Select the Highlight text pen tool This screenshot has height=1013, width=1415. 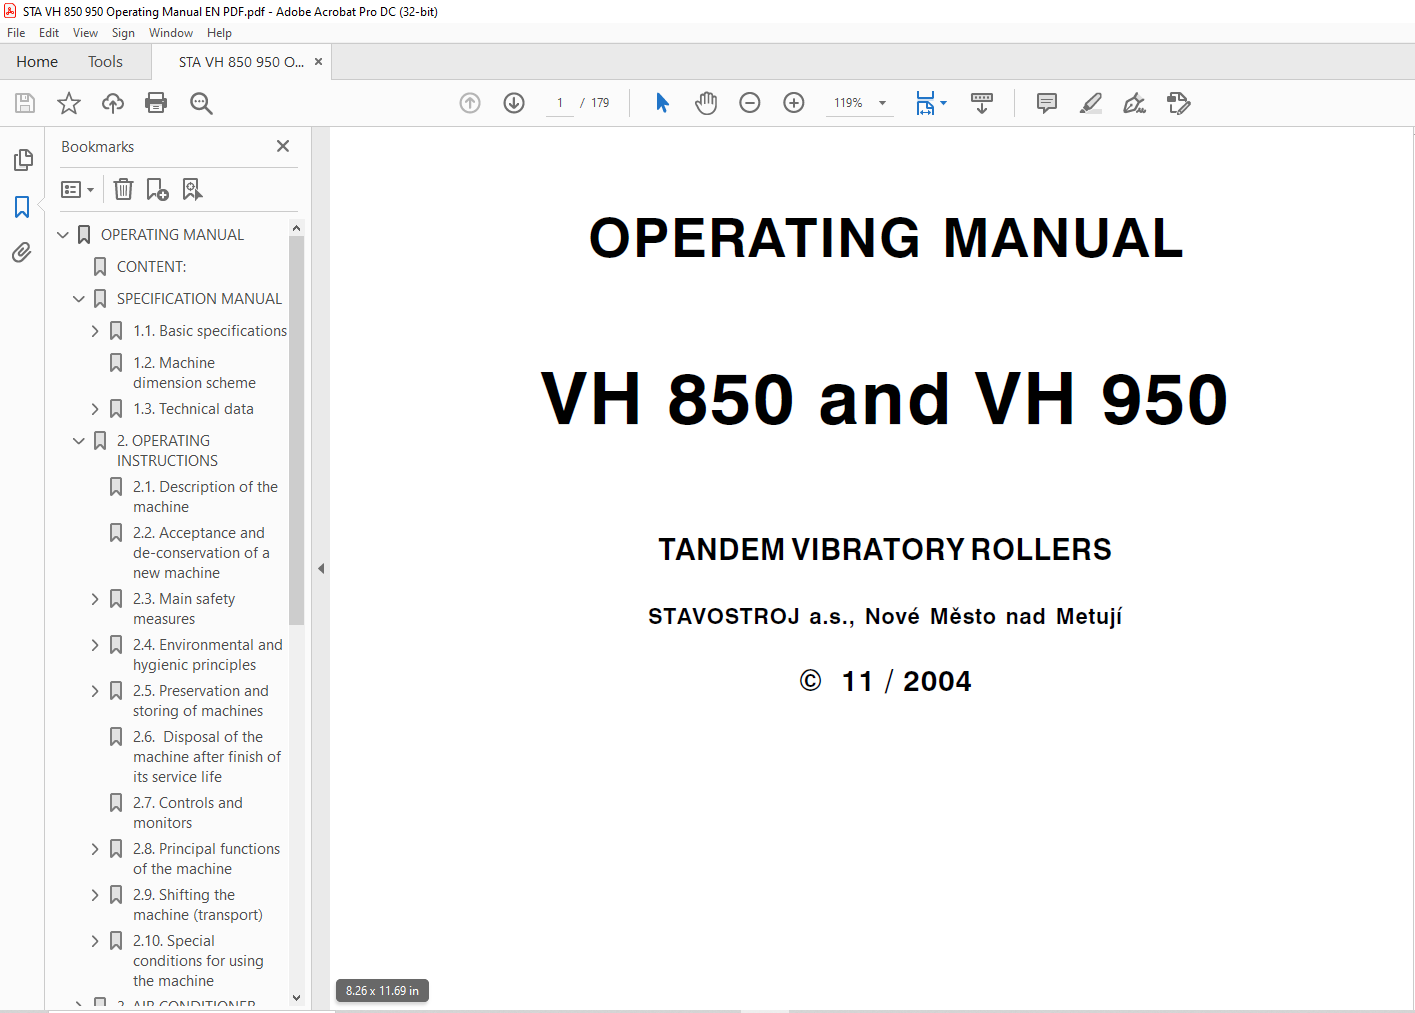coord(1091,103)
